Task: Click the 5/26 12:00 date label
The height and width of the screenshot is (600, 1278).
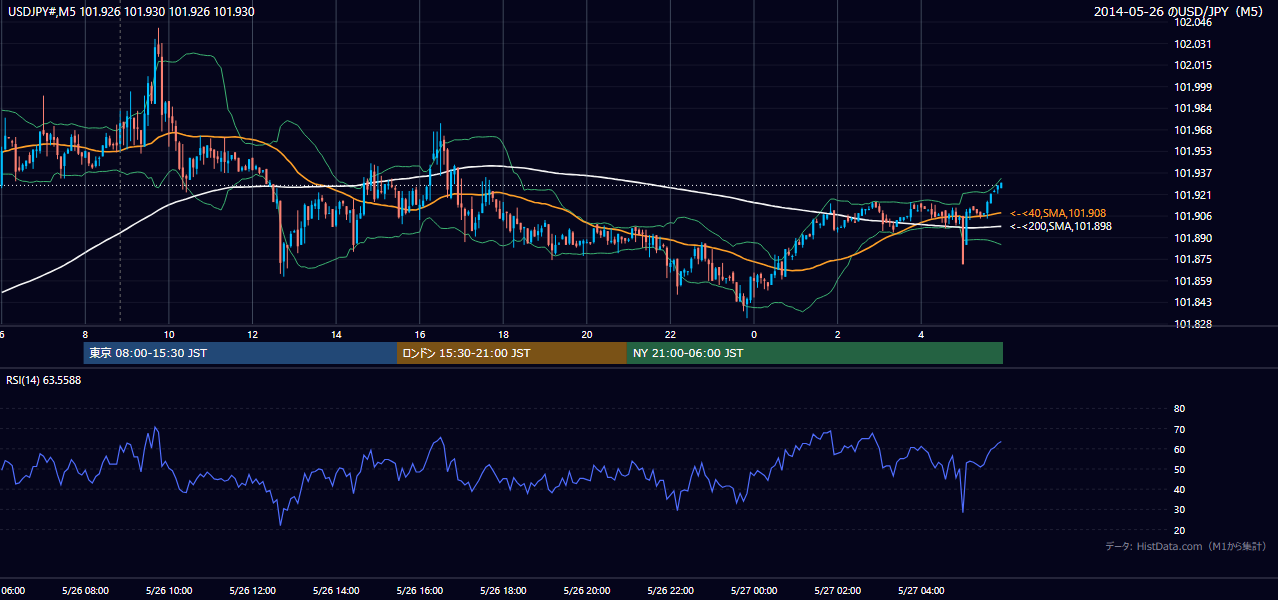Action: point(252,591)
